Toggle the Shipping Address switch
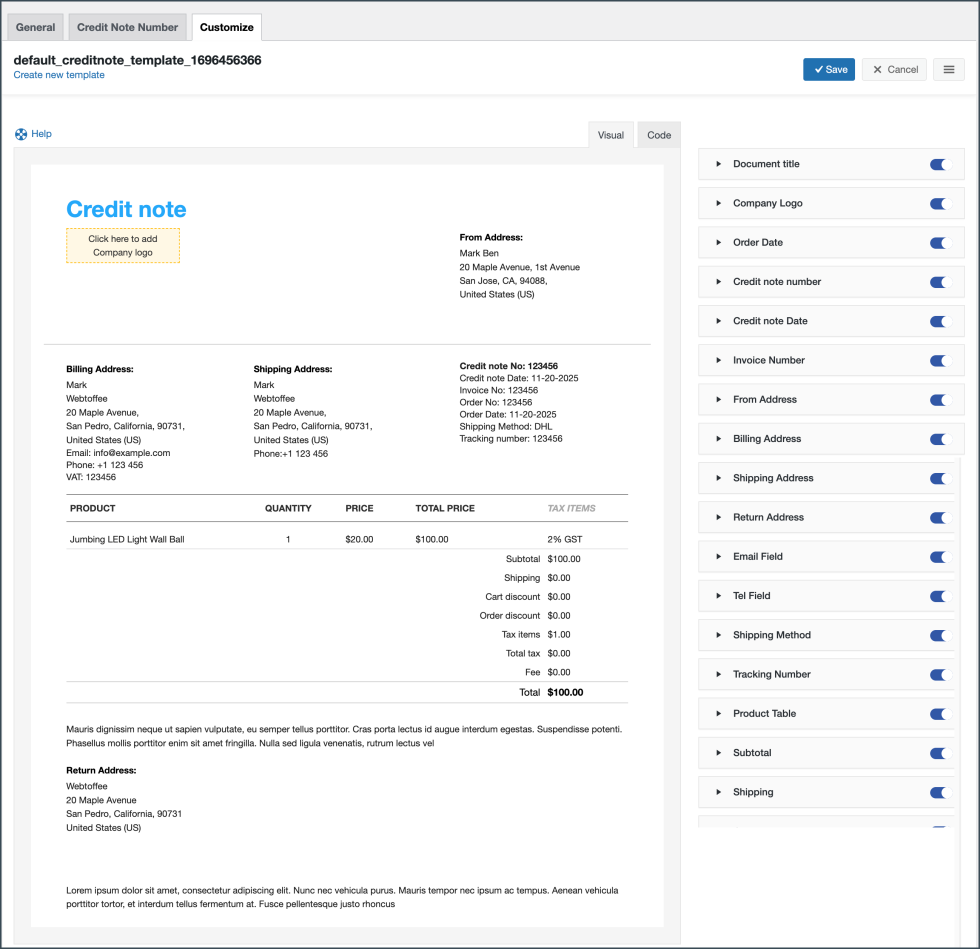Viewport: 980px width, 949px height. pyautogui.click(x=941, y=479)
